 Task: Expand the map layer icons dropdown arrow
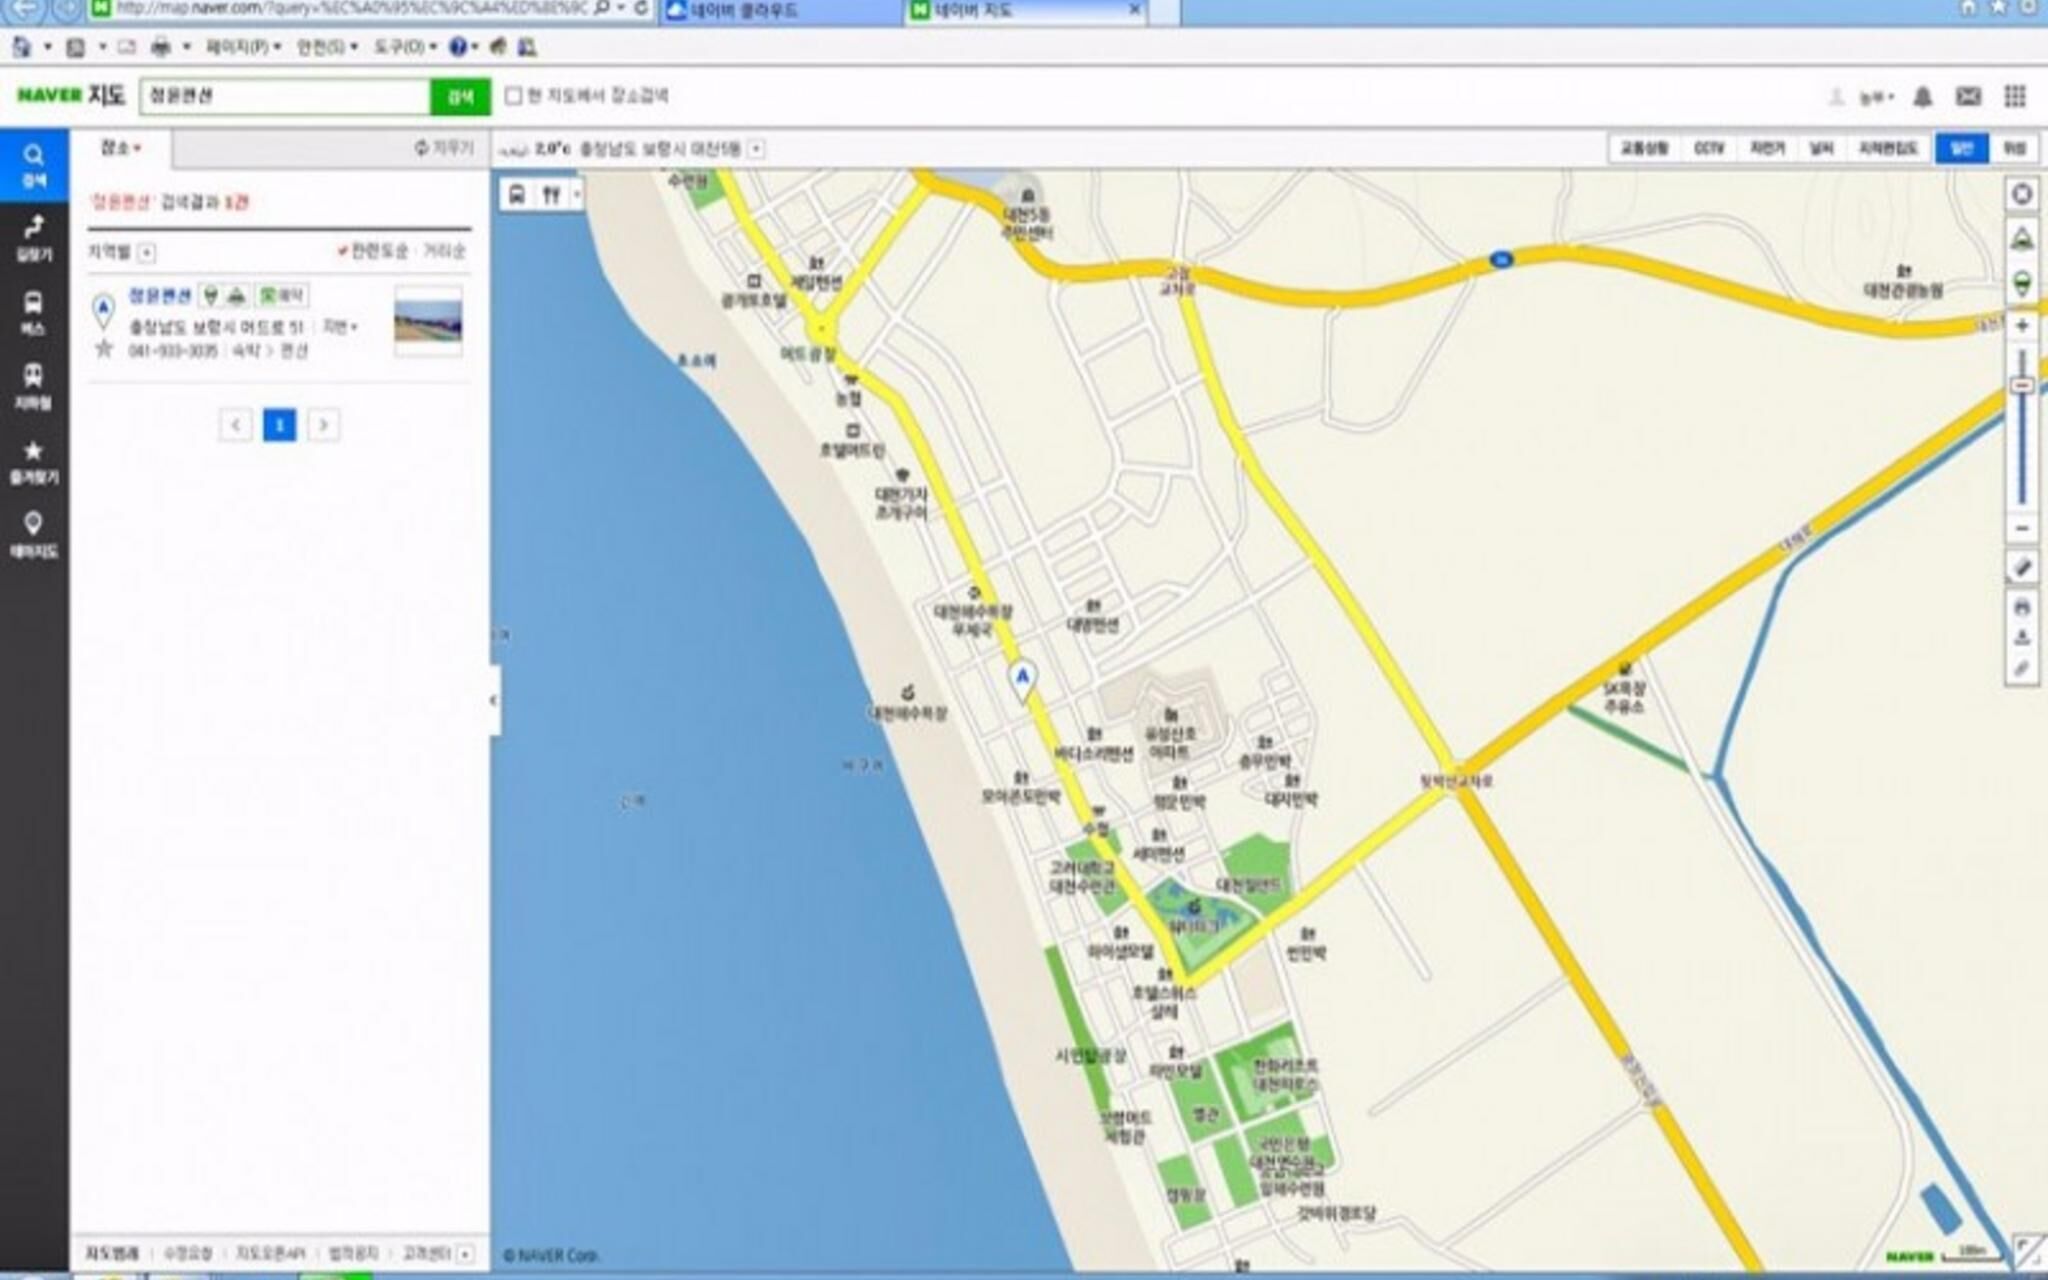pos(576,194)
